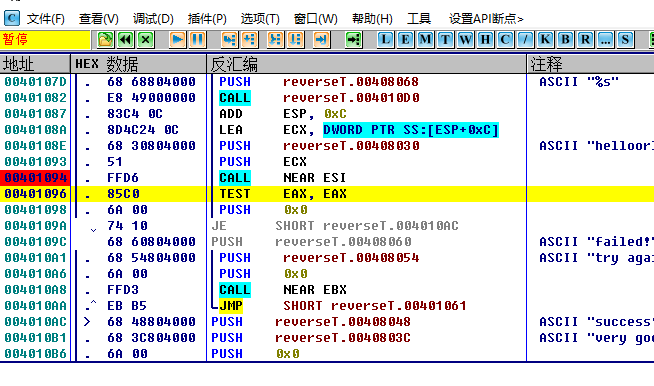The image size is (654, 386).
Task: Click the close program X icon
Action: click(146, 40)
